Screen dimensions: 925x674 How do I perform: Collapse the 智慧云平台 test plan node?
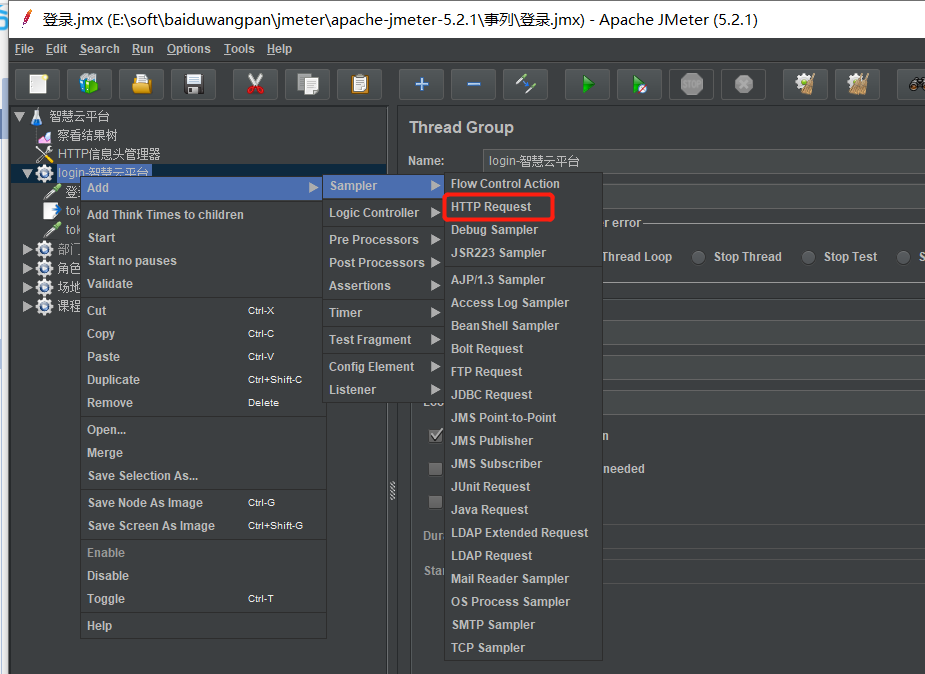(19, 117)
